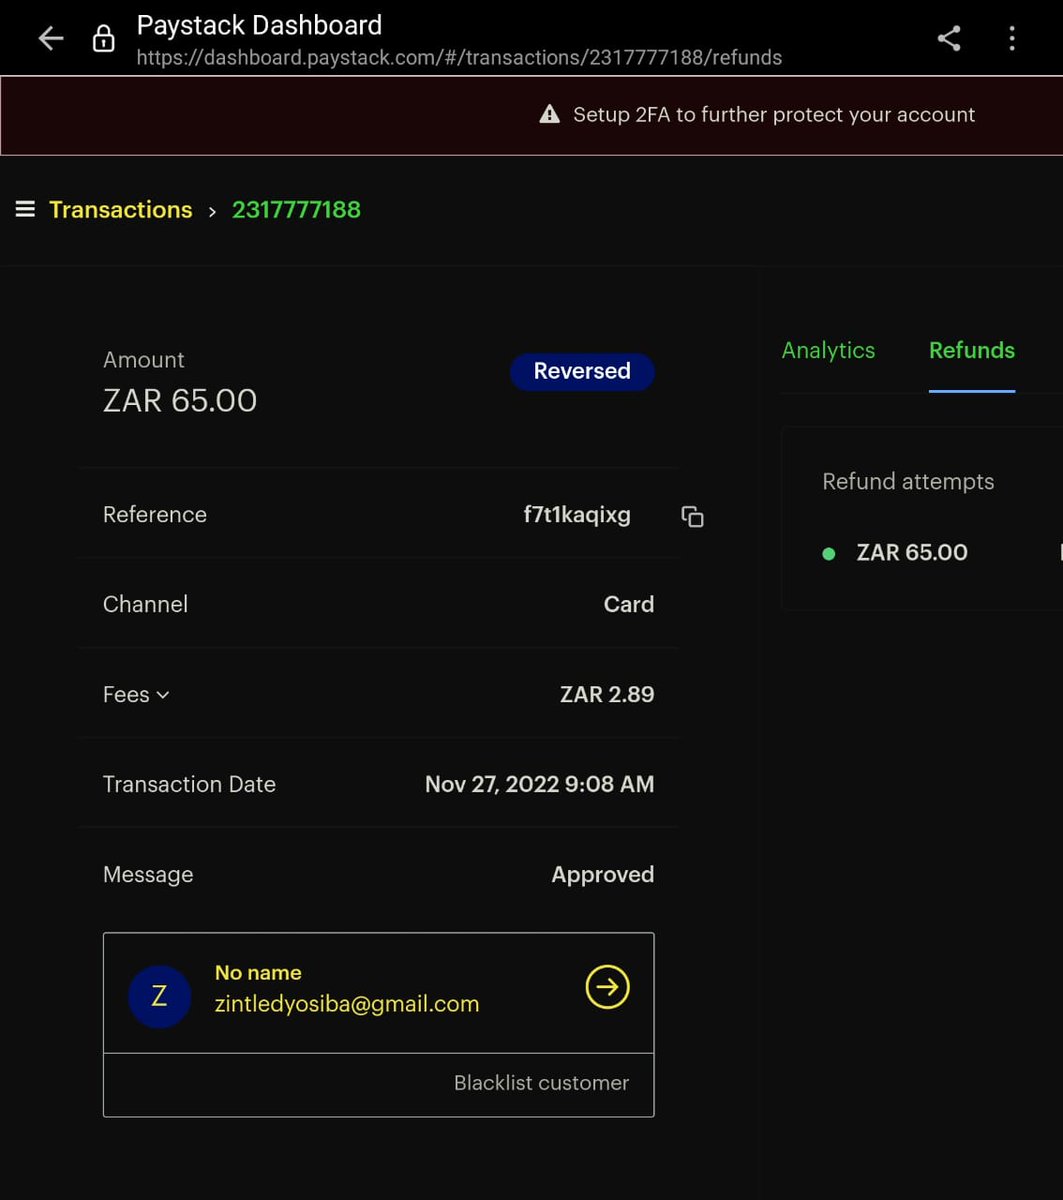Tap the 2FA warning triangle icon
The image size is (1063, 1200).
coord(549,114)
